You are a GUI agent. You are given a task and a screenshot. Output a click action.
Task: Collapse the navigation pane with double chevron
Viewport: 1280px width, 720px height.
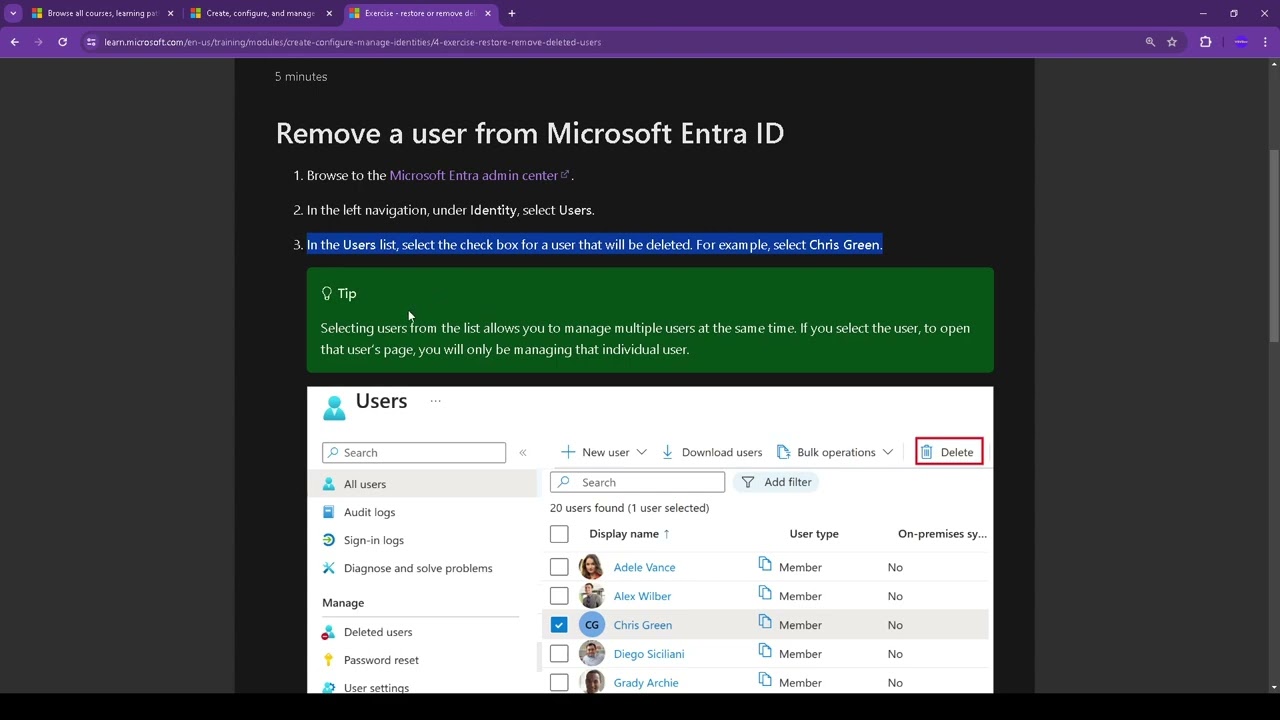point(522,453)
